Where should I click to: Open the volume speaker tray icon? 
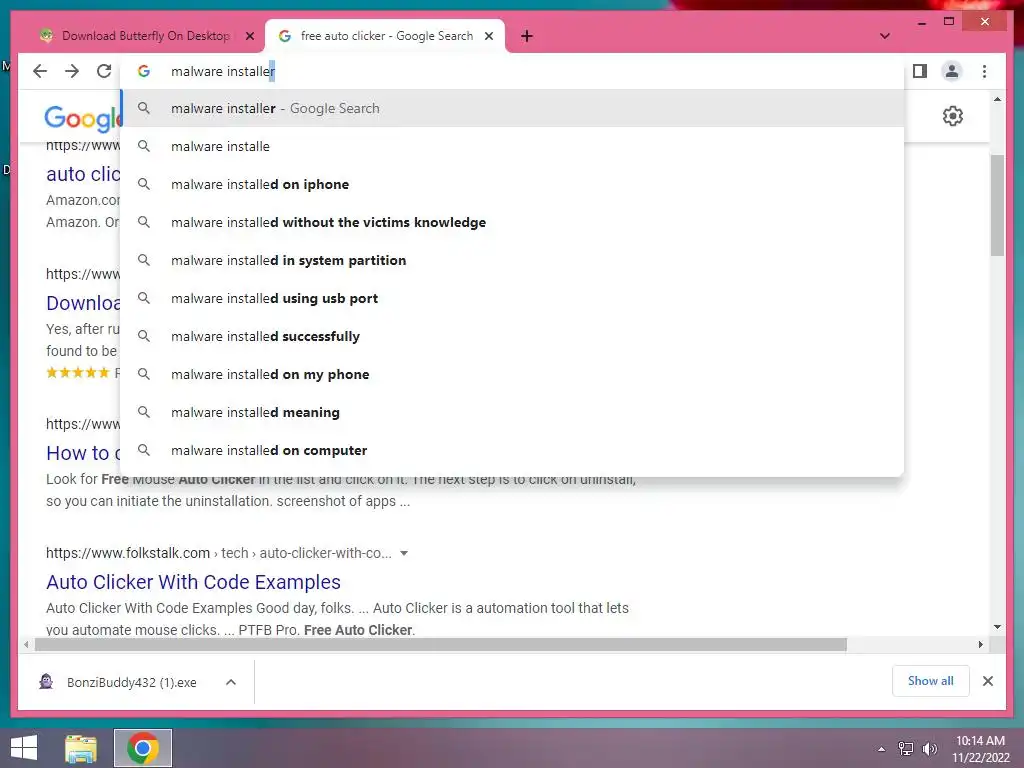pos(930,749)
